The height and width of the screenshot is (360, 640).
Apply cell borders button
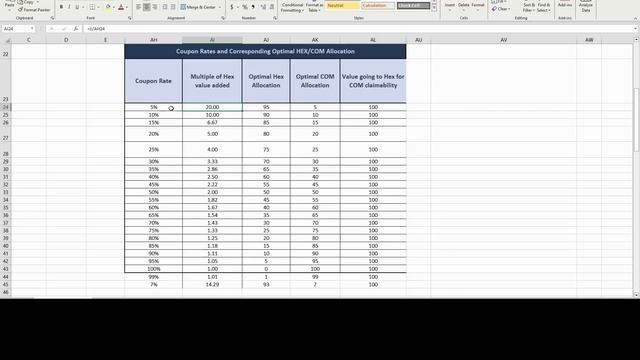click(92, 7)
